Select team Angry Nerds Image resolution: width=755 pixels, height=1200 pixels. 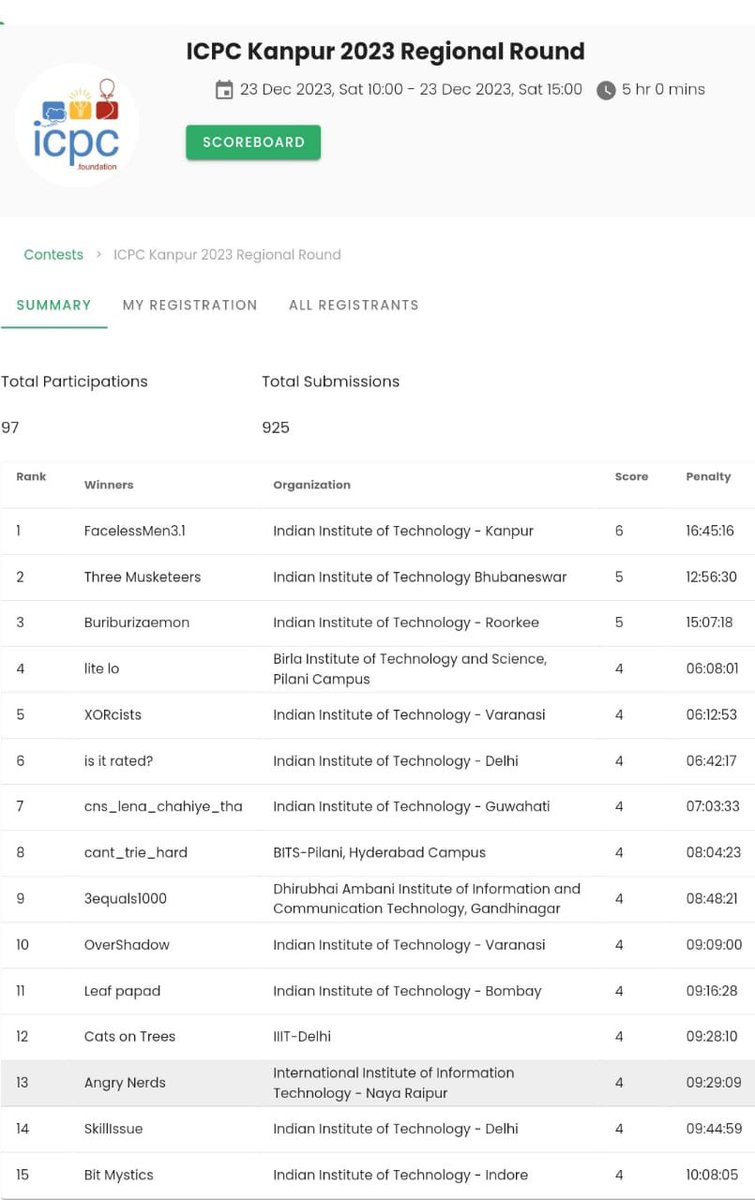tap(125, 1083)
